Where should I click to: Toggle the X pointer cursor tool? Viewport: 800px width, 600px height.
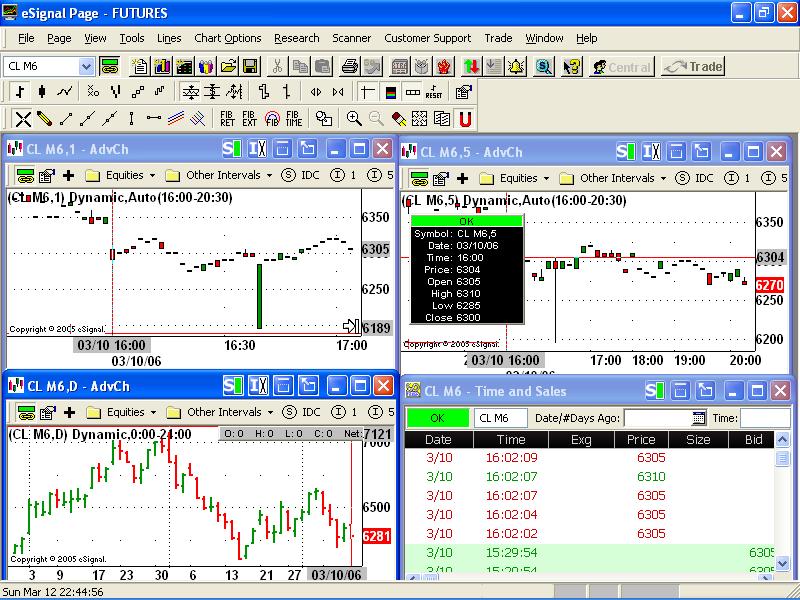pyautogui.click(x=22, y=119)
